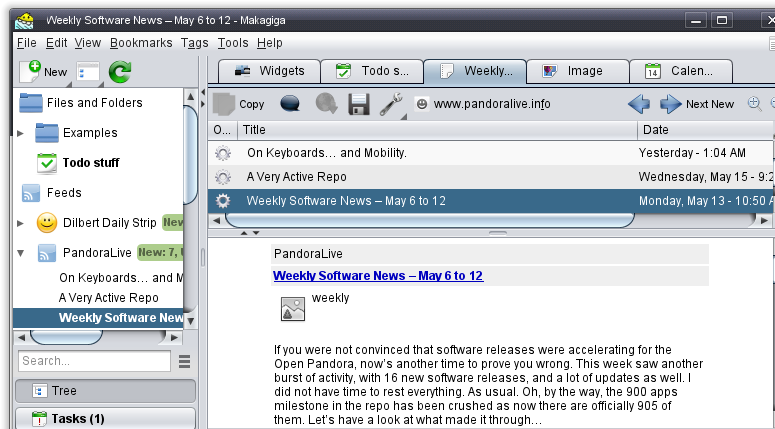The width and height of the screenshot is (775, 429).
Task: Click the grey globe download icon
Action: point(326,104)
